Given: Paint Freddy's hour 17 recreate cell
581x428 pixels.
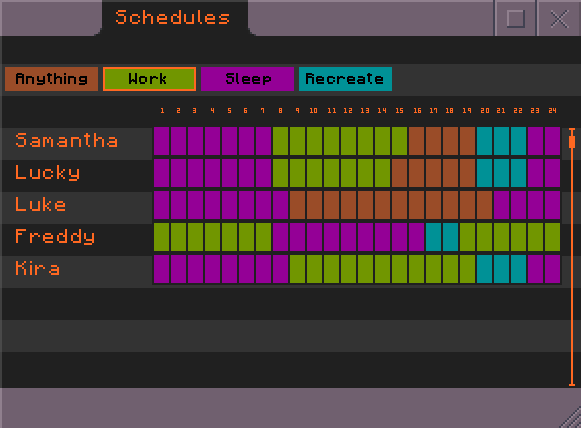Looking at the screenshot, I should coord(434,237).
